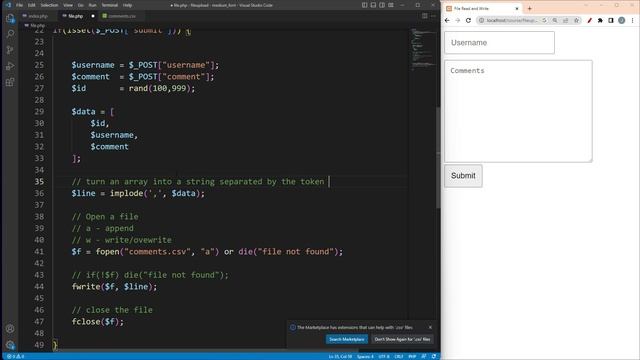Switch to the index.php editor tab
The image size is (640, 360).
38,16
